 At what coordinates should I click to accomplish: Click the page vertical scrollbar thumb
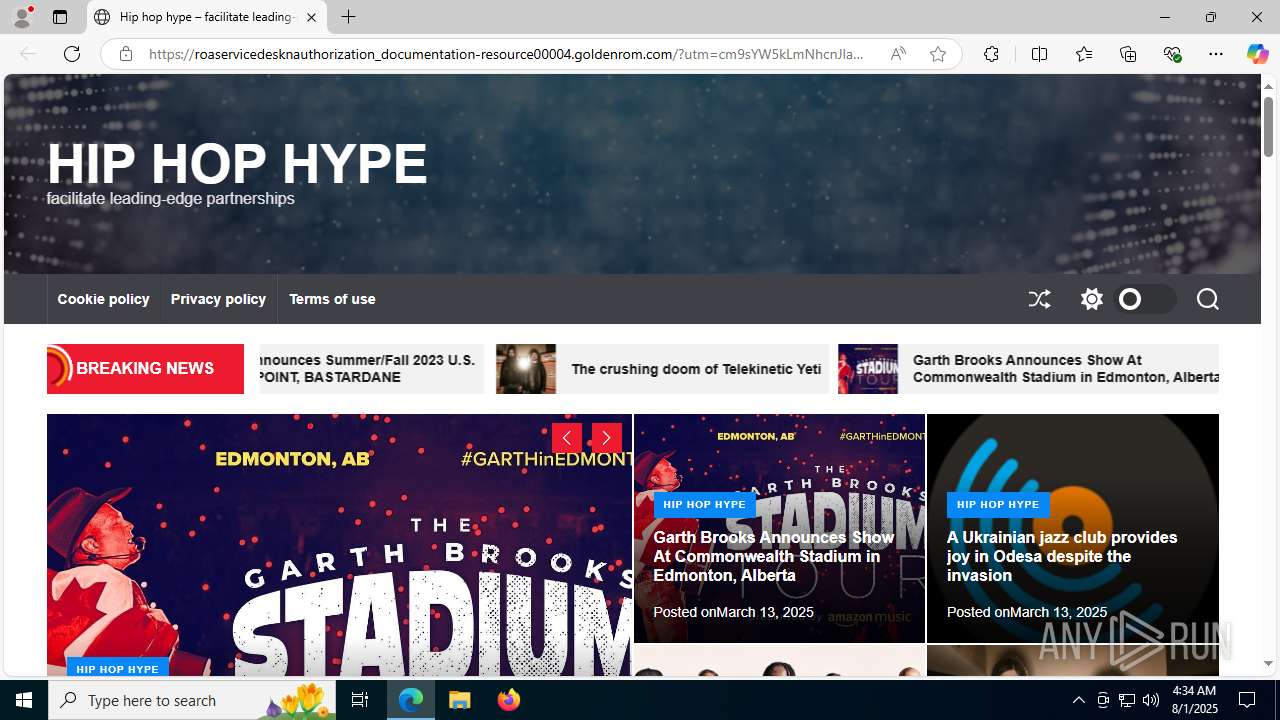(x=1268, y=126)
